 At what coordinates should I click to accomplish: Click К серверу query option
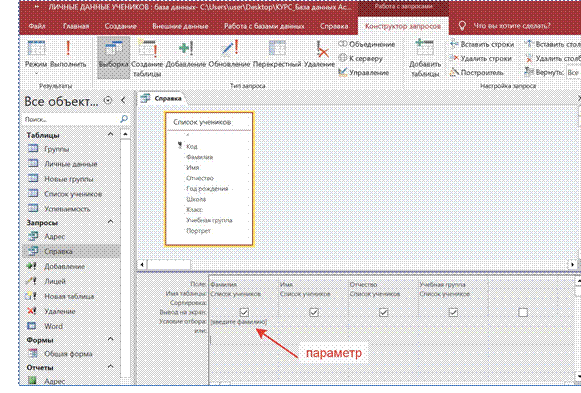click(x=361, y=59)
